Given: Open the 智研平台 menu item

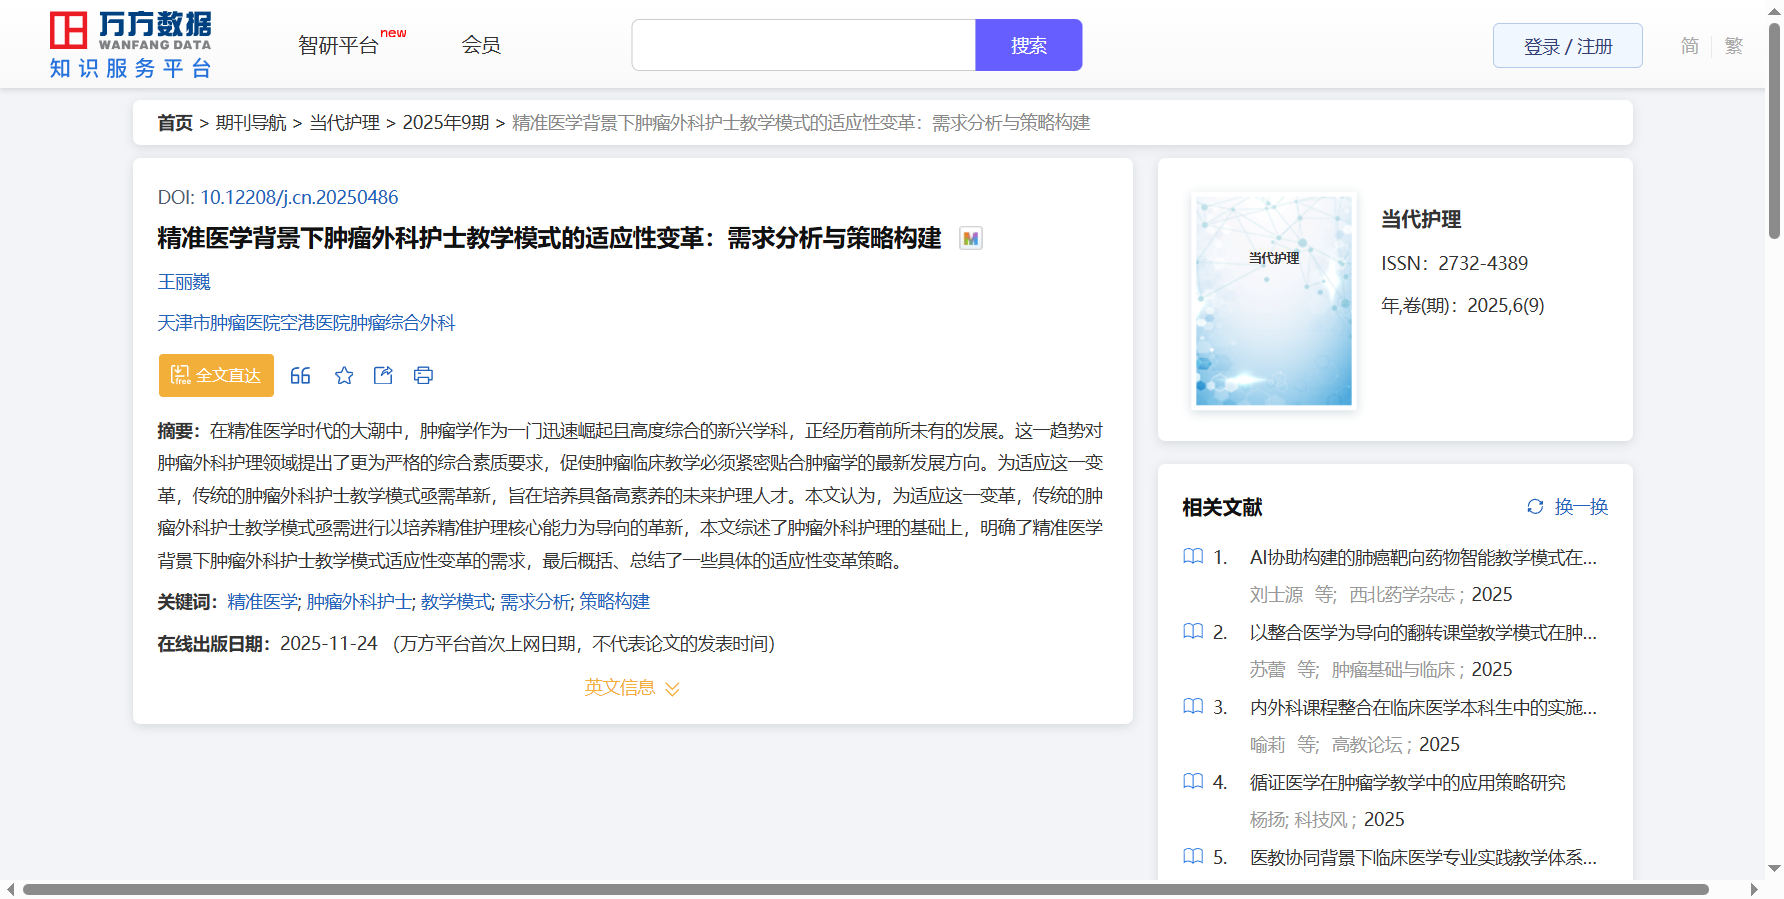Looking at the screenshot, I should [x=339, y=46].
